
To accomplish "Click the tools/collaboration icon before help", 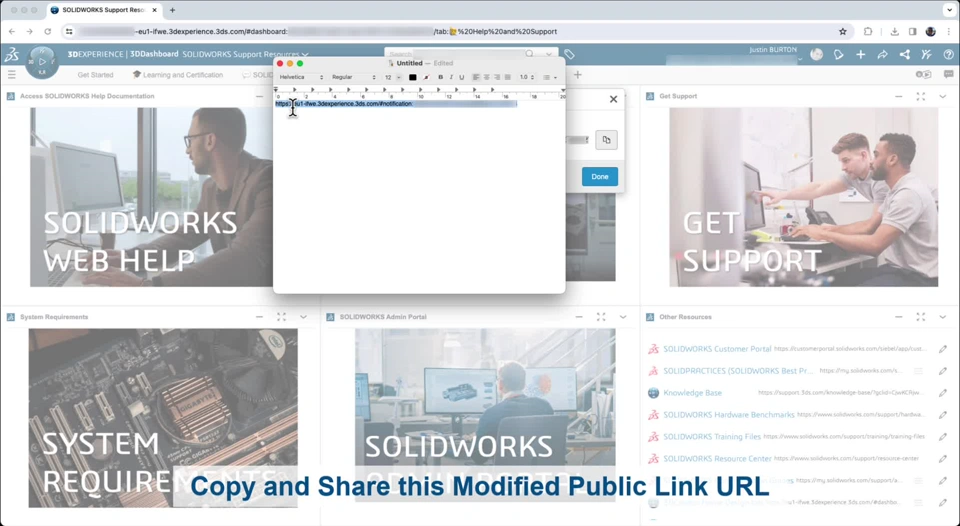I will pos(926,54).
